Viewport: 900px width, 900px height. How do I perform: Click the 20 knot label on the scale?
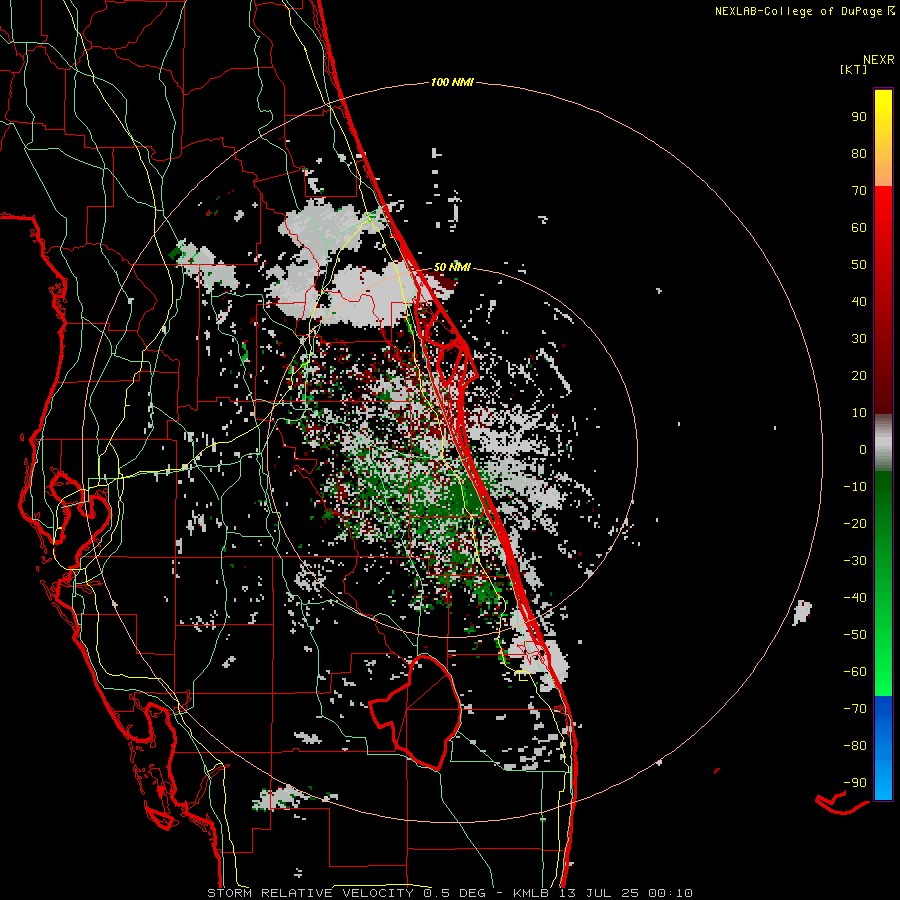pyautogui.click(x=859, y=375)
